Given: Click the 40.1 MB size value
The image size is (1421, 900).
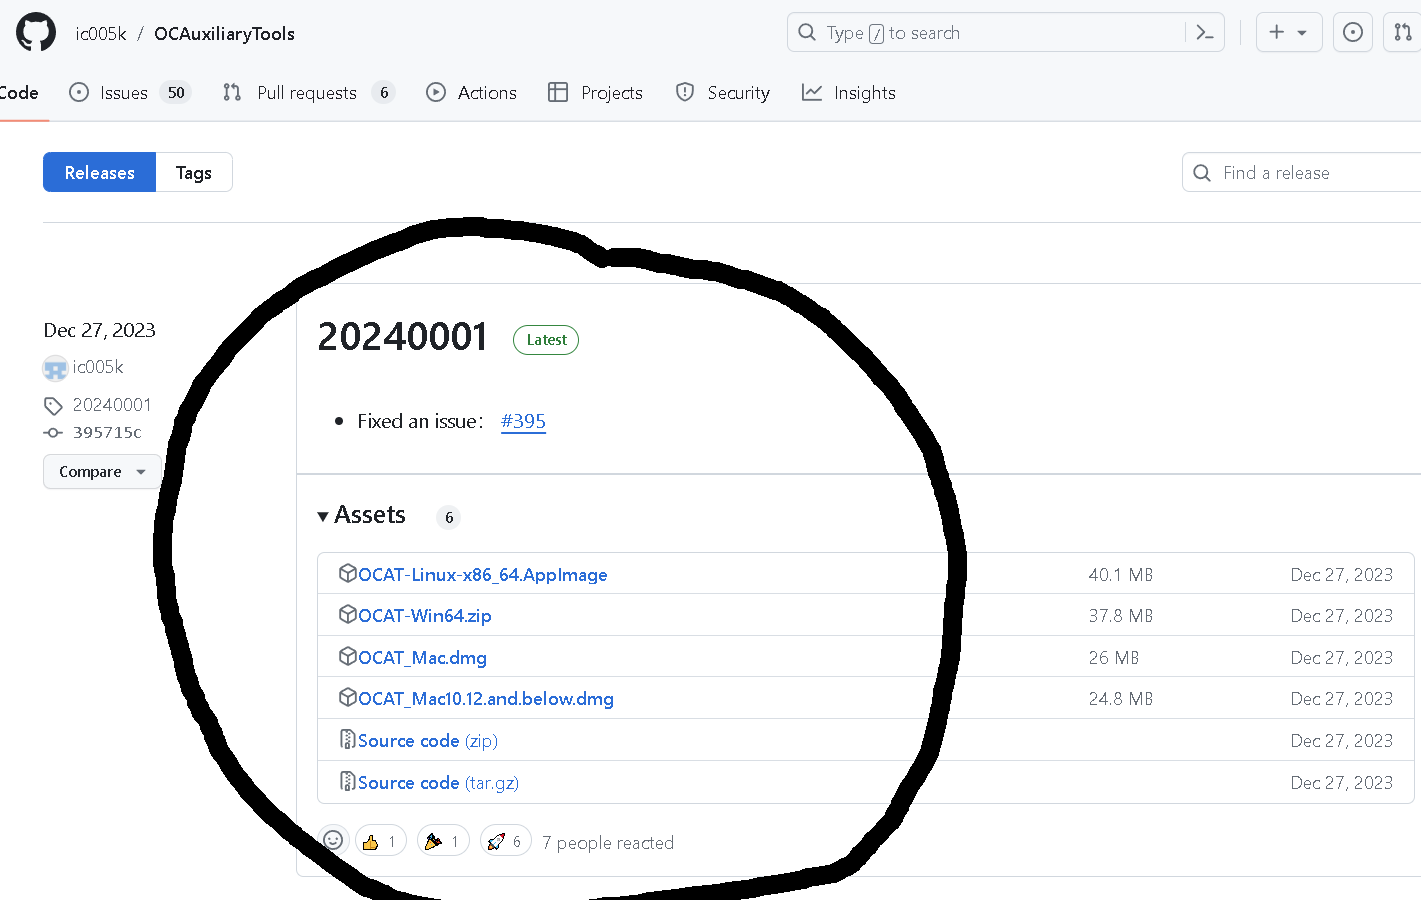Looking at the screenshot, I should 1121,575.
